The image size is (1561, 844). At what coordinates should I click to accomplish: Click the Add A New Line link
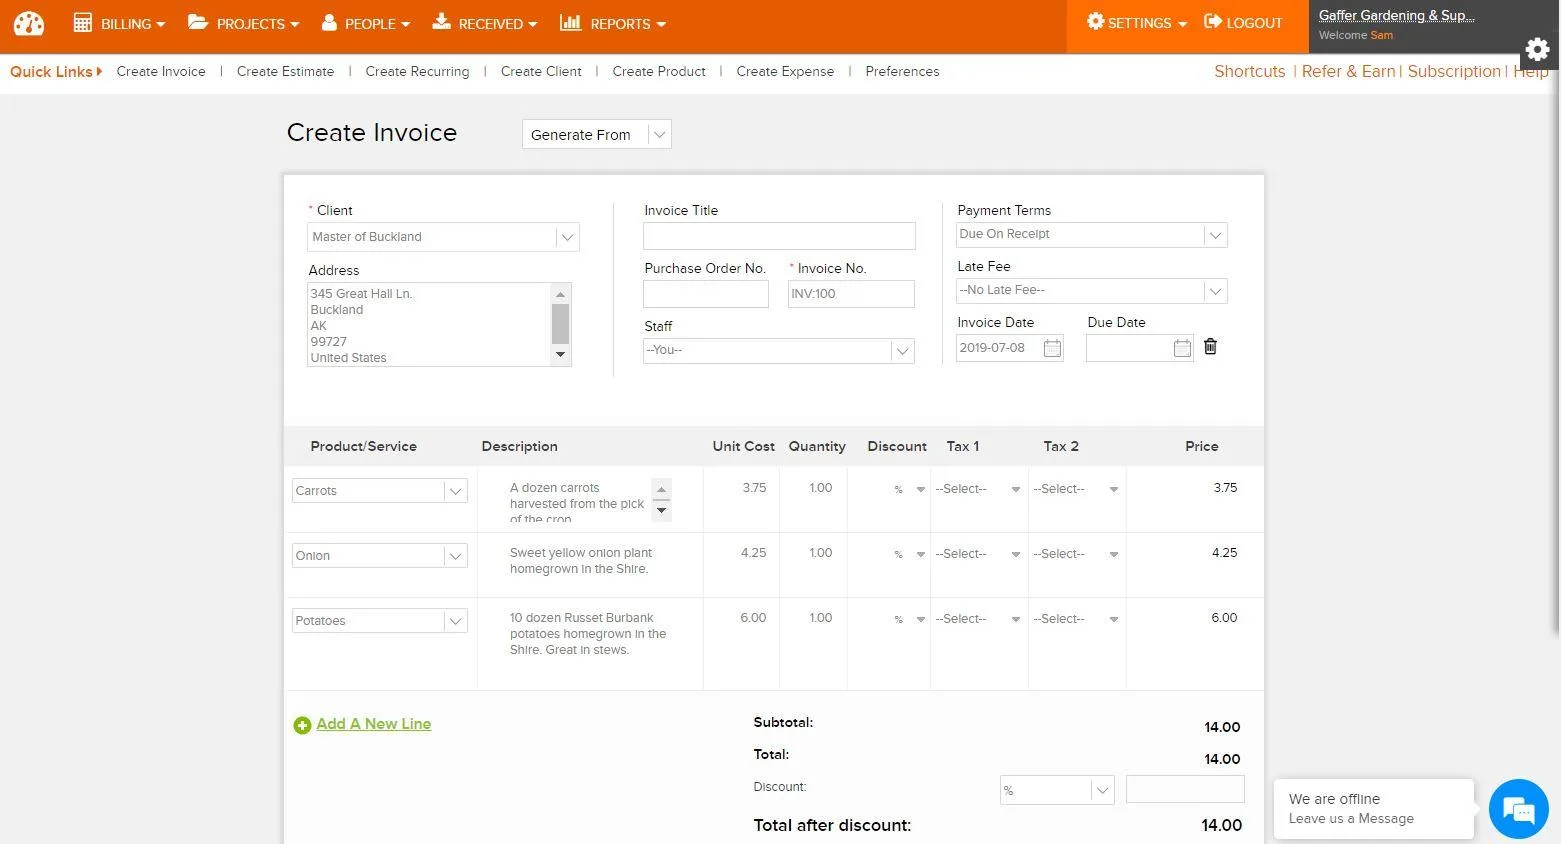point(374,724)
